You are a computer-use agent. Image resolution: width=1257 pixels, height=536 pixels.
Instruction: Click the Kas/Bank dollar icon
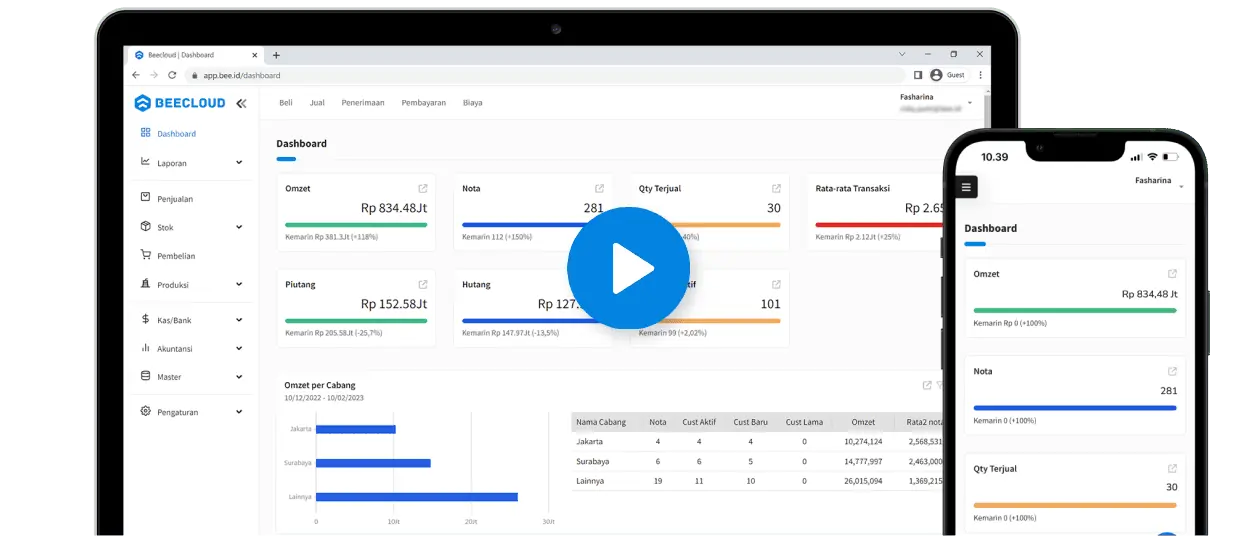pyautogui.click(x=145, y=320)
